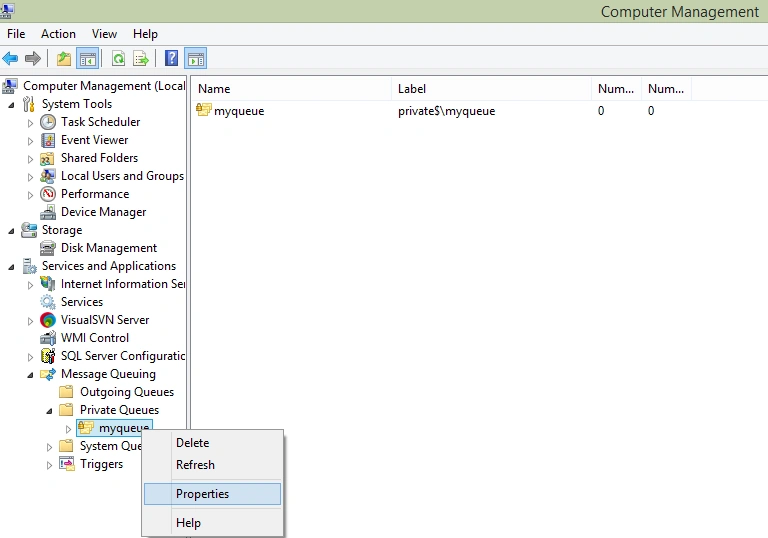Image resolution: width=768 pixels, height=538 pixels.
Task: Click the Refresh toolbar icon
Action: coord(119,59)
